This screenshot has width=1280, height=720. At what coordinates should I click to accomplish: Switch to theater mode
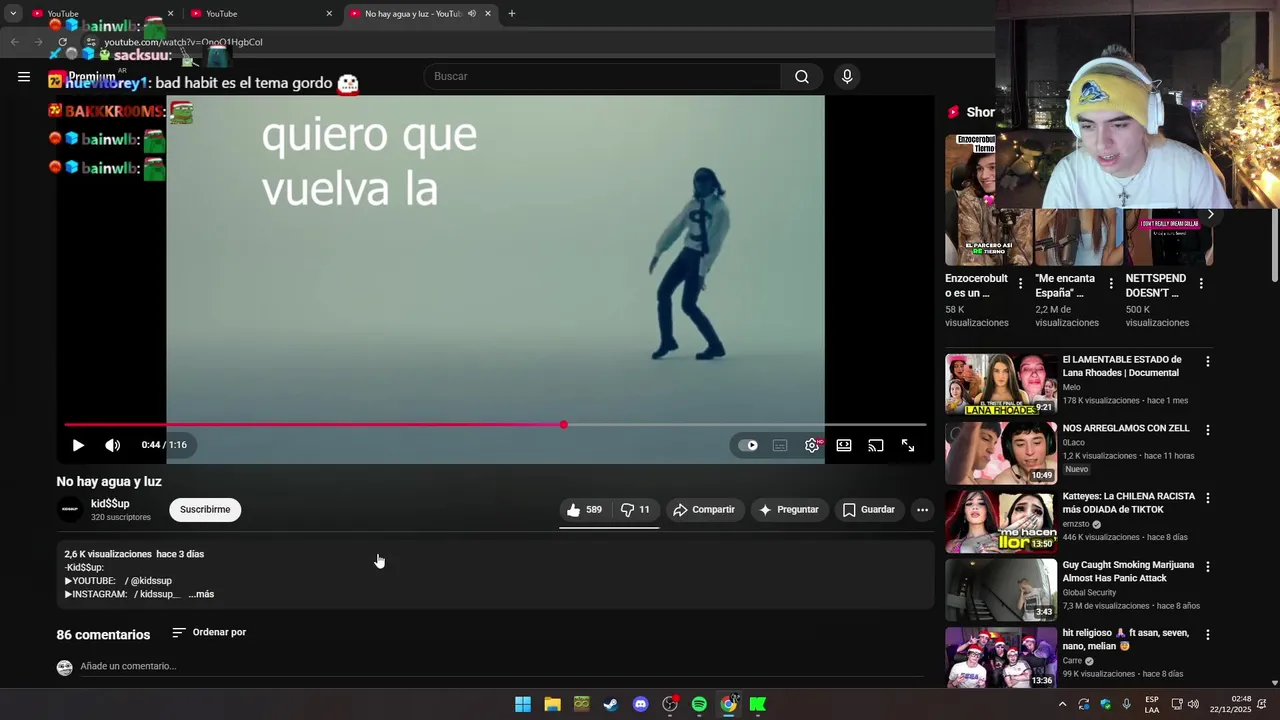tap(844, 445)
